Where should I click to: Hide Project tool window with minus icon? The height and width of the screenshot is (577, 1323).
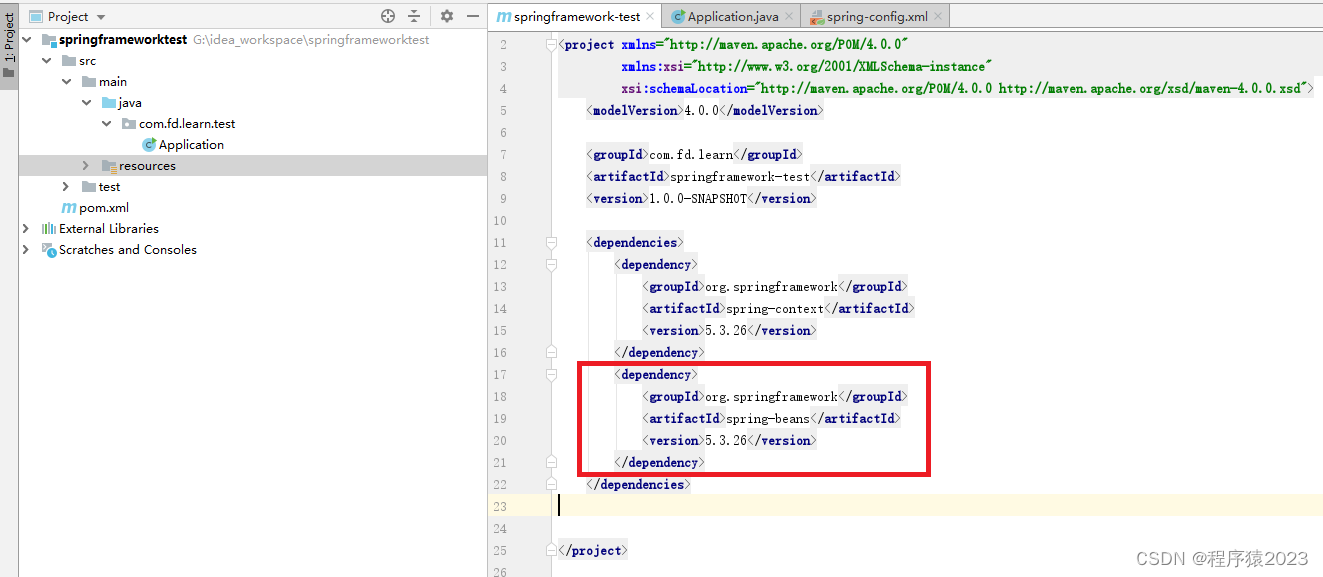click(472, 16)
